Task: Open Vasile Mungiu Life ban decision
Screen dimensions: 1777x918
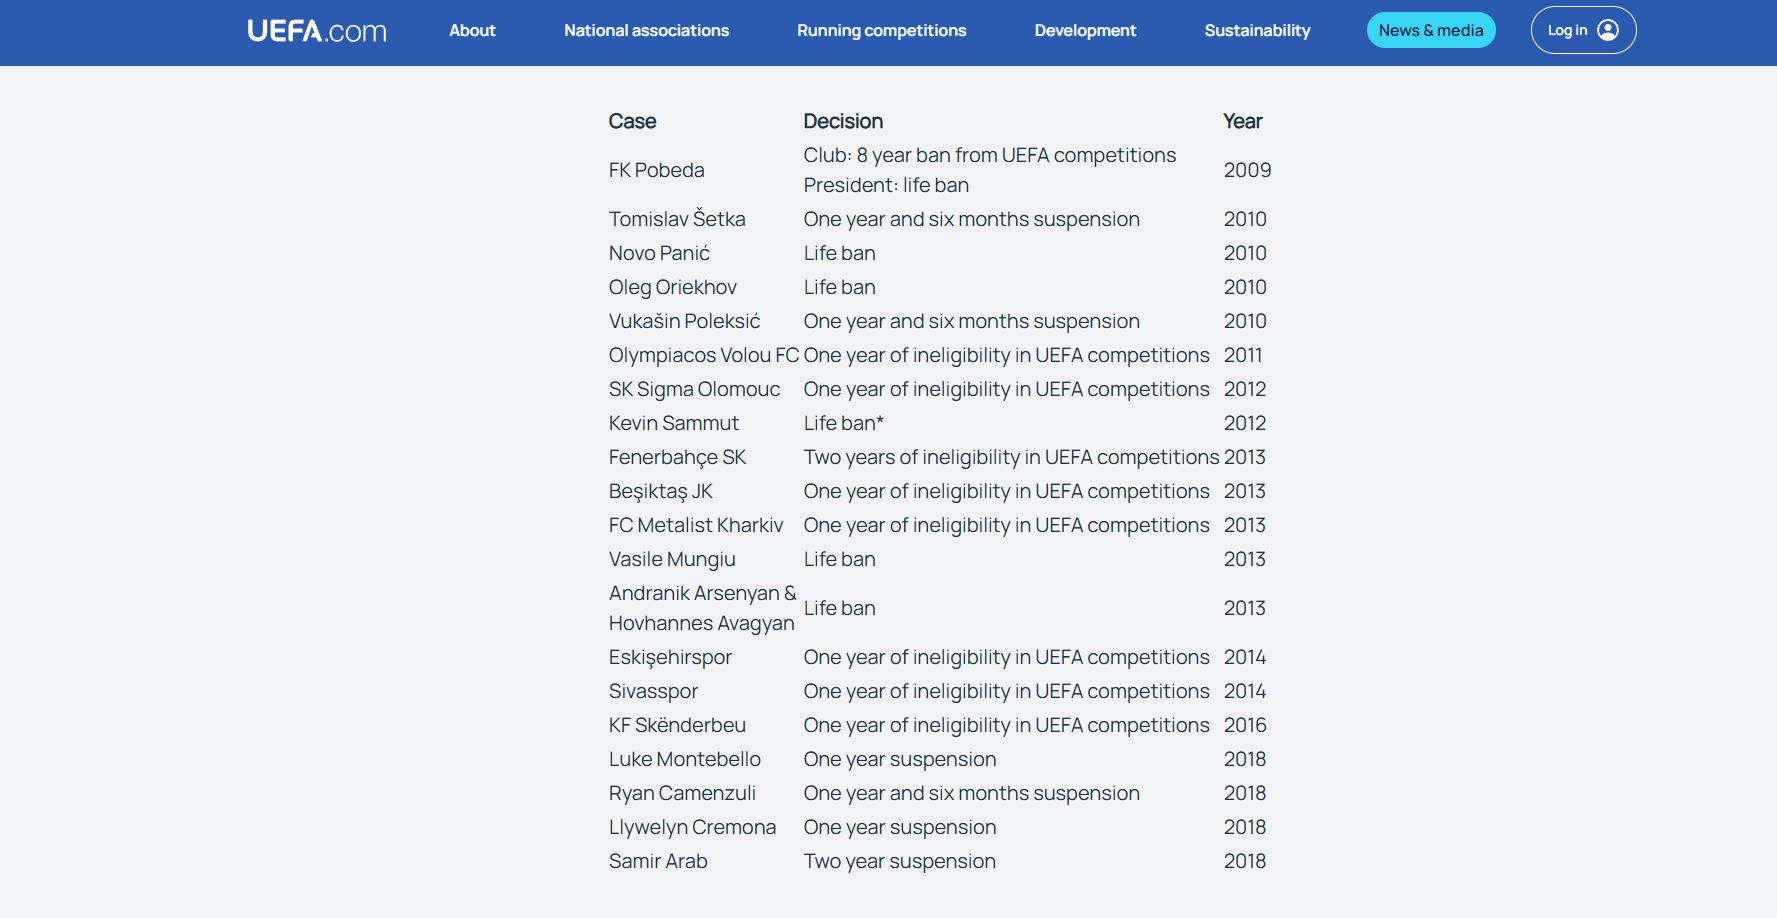Action: pos(839,559)
